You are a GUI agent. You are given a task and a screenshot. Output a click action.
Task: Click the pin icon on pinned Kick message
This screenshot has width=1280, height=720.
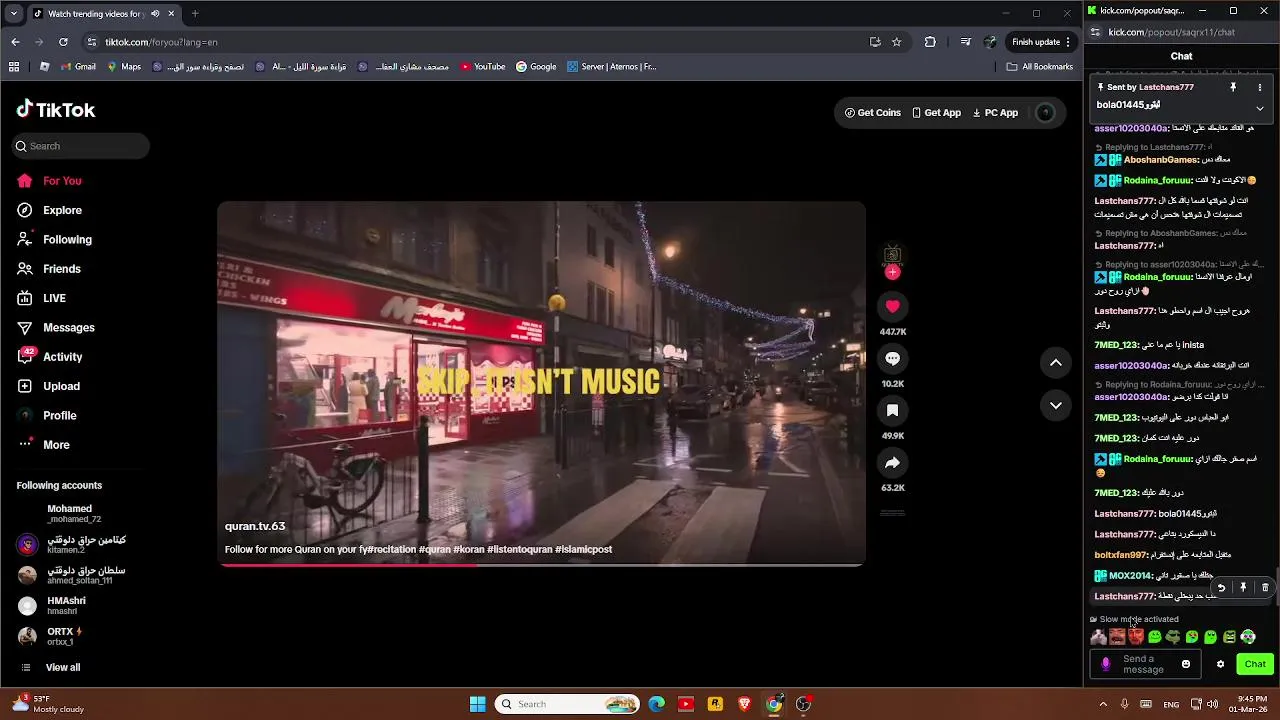tap(1233, 87)
